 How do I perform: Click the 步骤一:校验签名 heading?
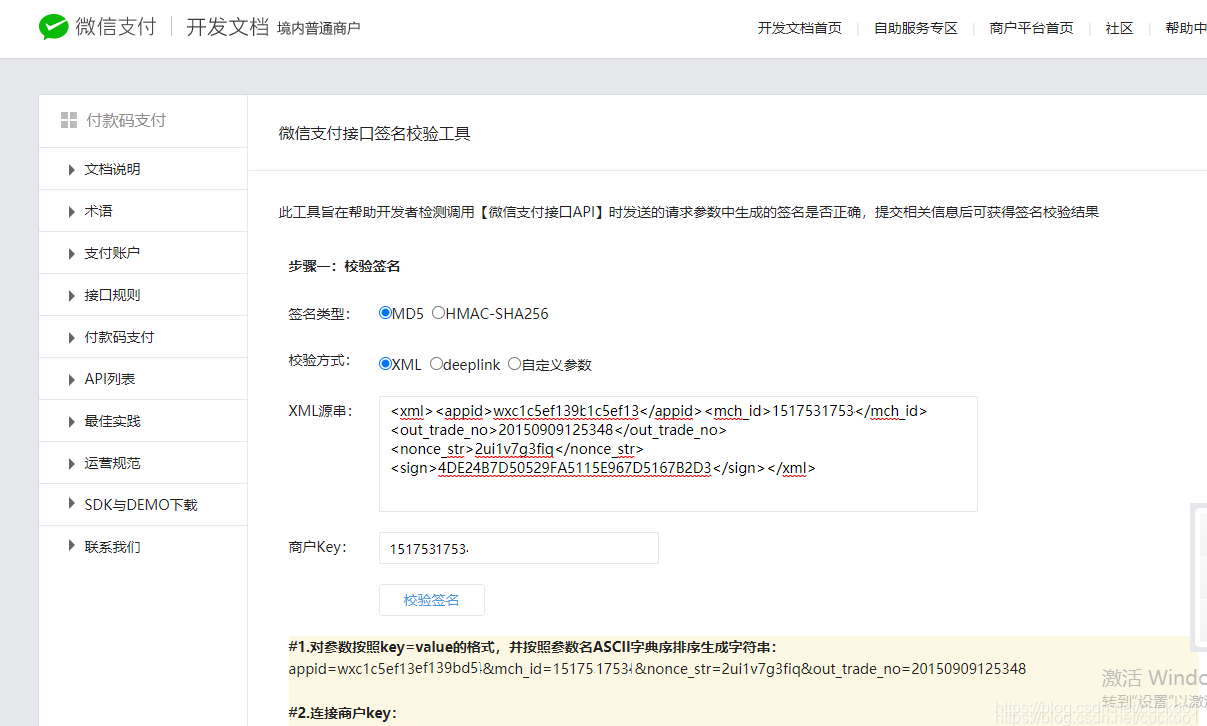point(344,266)
